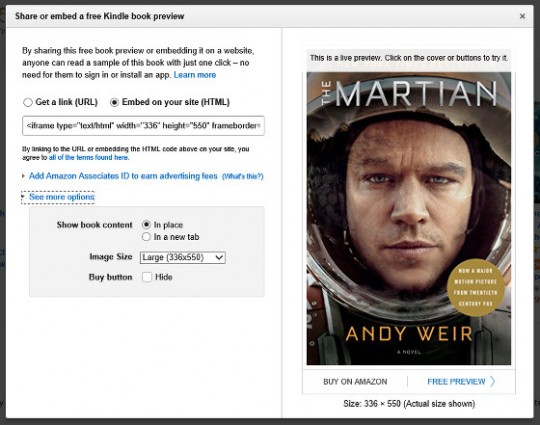Click the iframe embed code field
This screenshot has width=540, height=425.
click(143, 126)
